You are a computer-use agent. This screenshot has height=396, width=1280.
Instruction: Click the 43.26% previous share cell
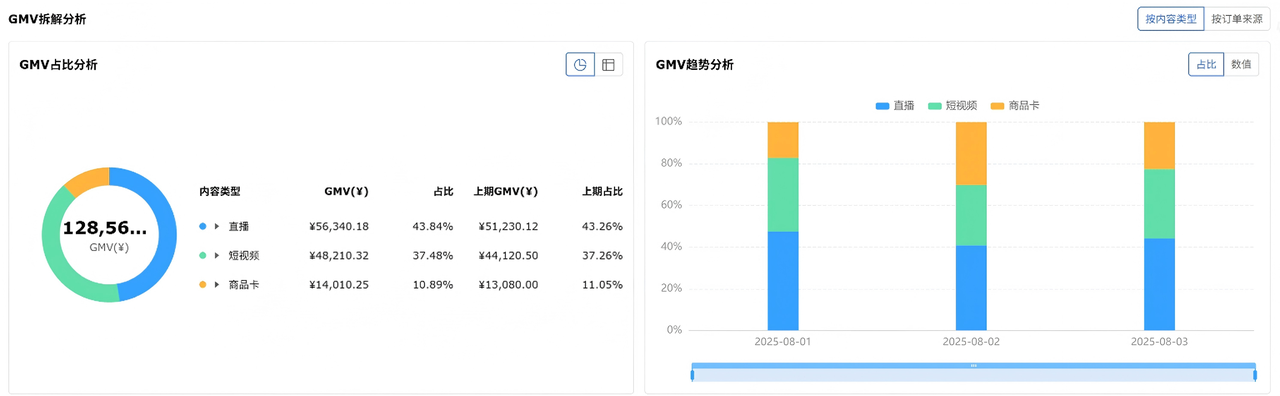[x=602, y=227]
